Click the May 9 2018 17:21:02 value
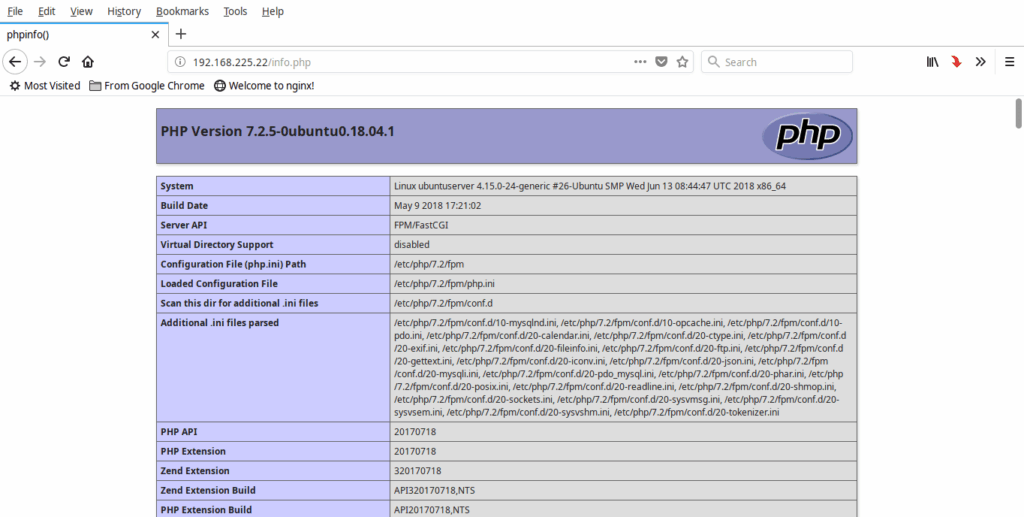This screenshot has width=1024, height=517. tap(438, 206)
